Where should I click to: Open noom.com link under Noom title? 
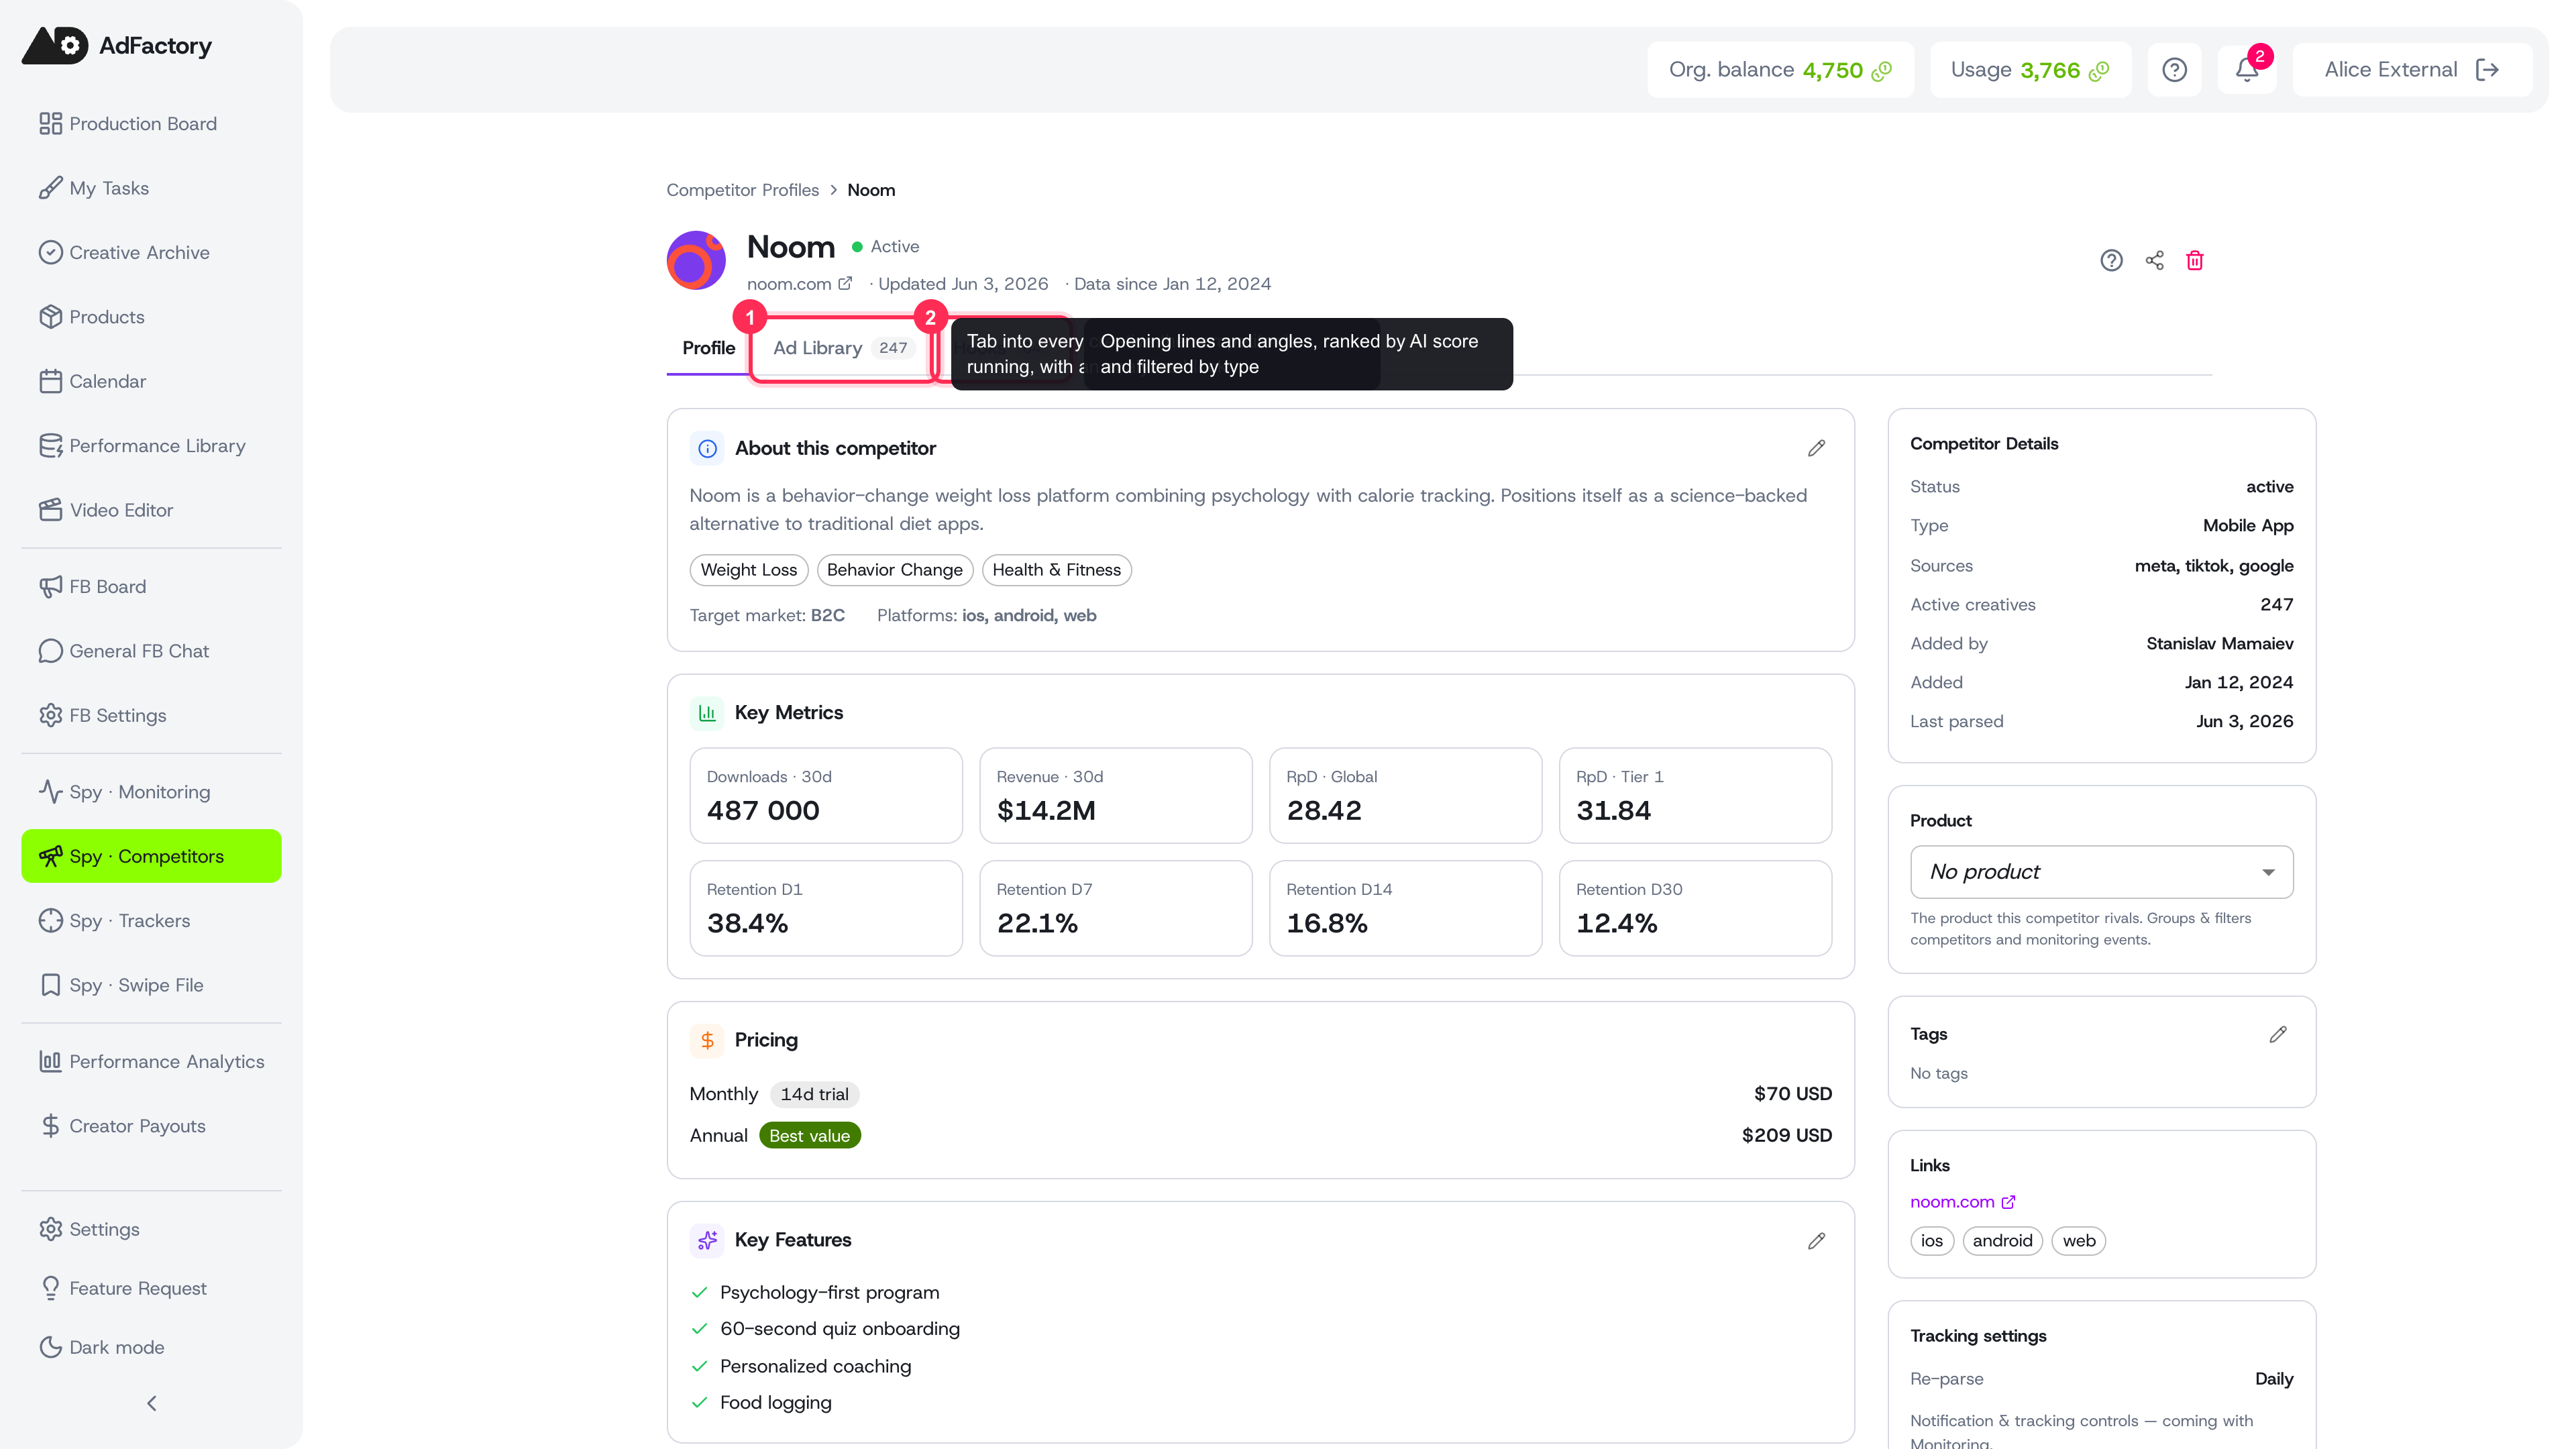pos(799,284)
